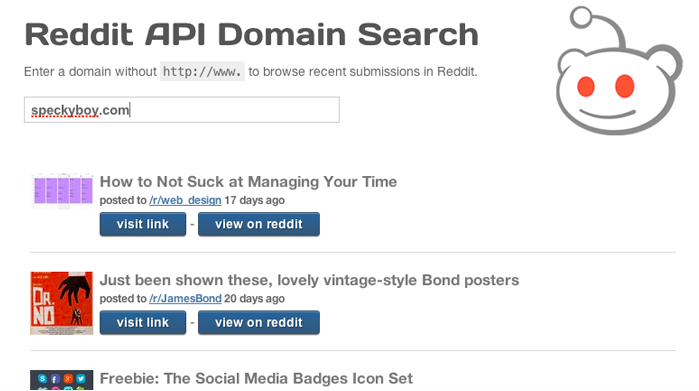View the Bond posters post on reddit

point(259,322)
